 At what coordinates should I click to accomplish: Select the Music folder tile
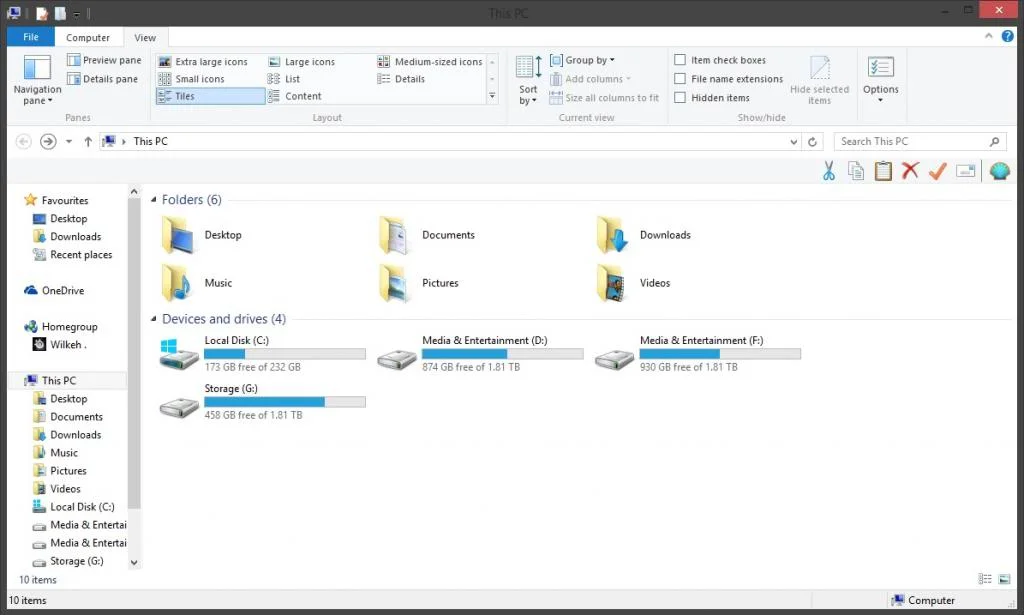click(197, 283)
